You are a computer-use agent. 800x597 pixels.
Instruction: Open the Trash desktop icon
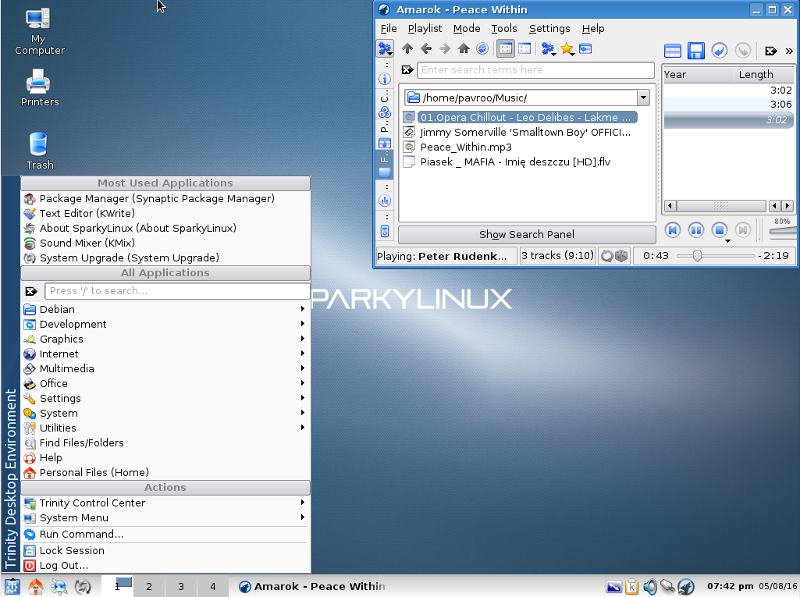pyautogui.click(x=39, y=151)
